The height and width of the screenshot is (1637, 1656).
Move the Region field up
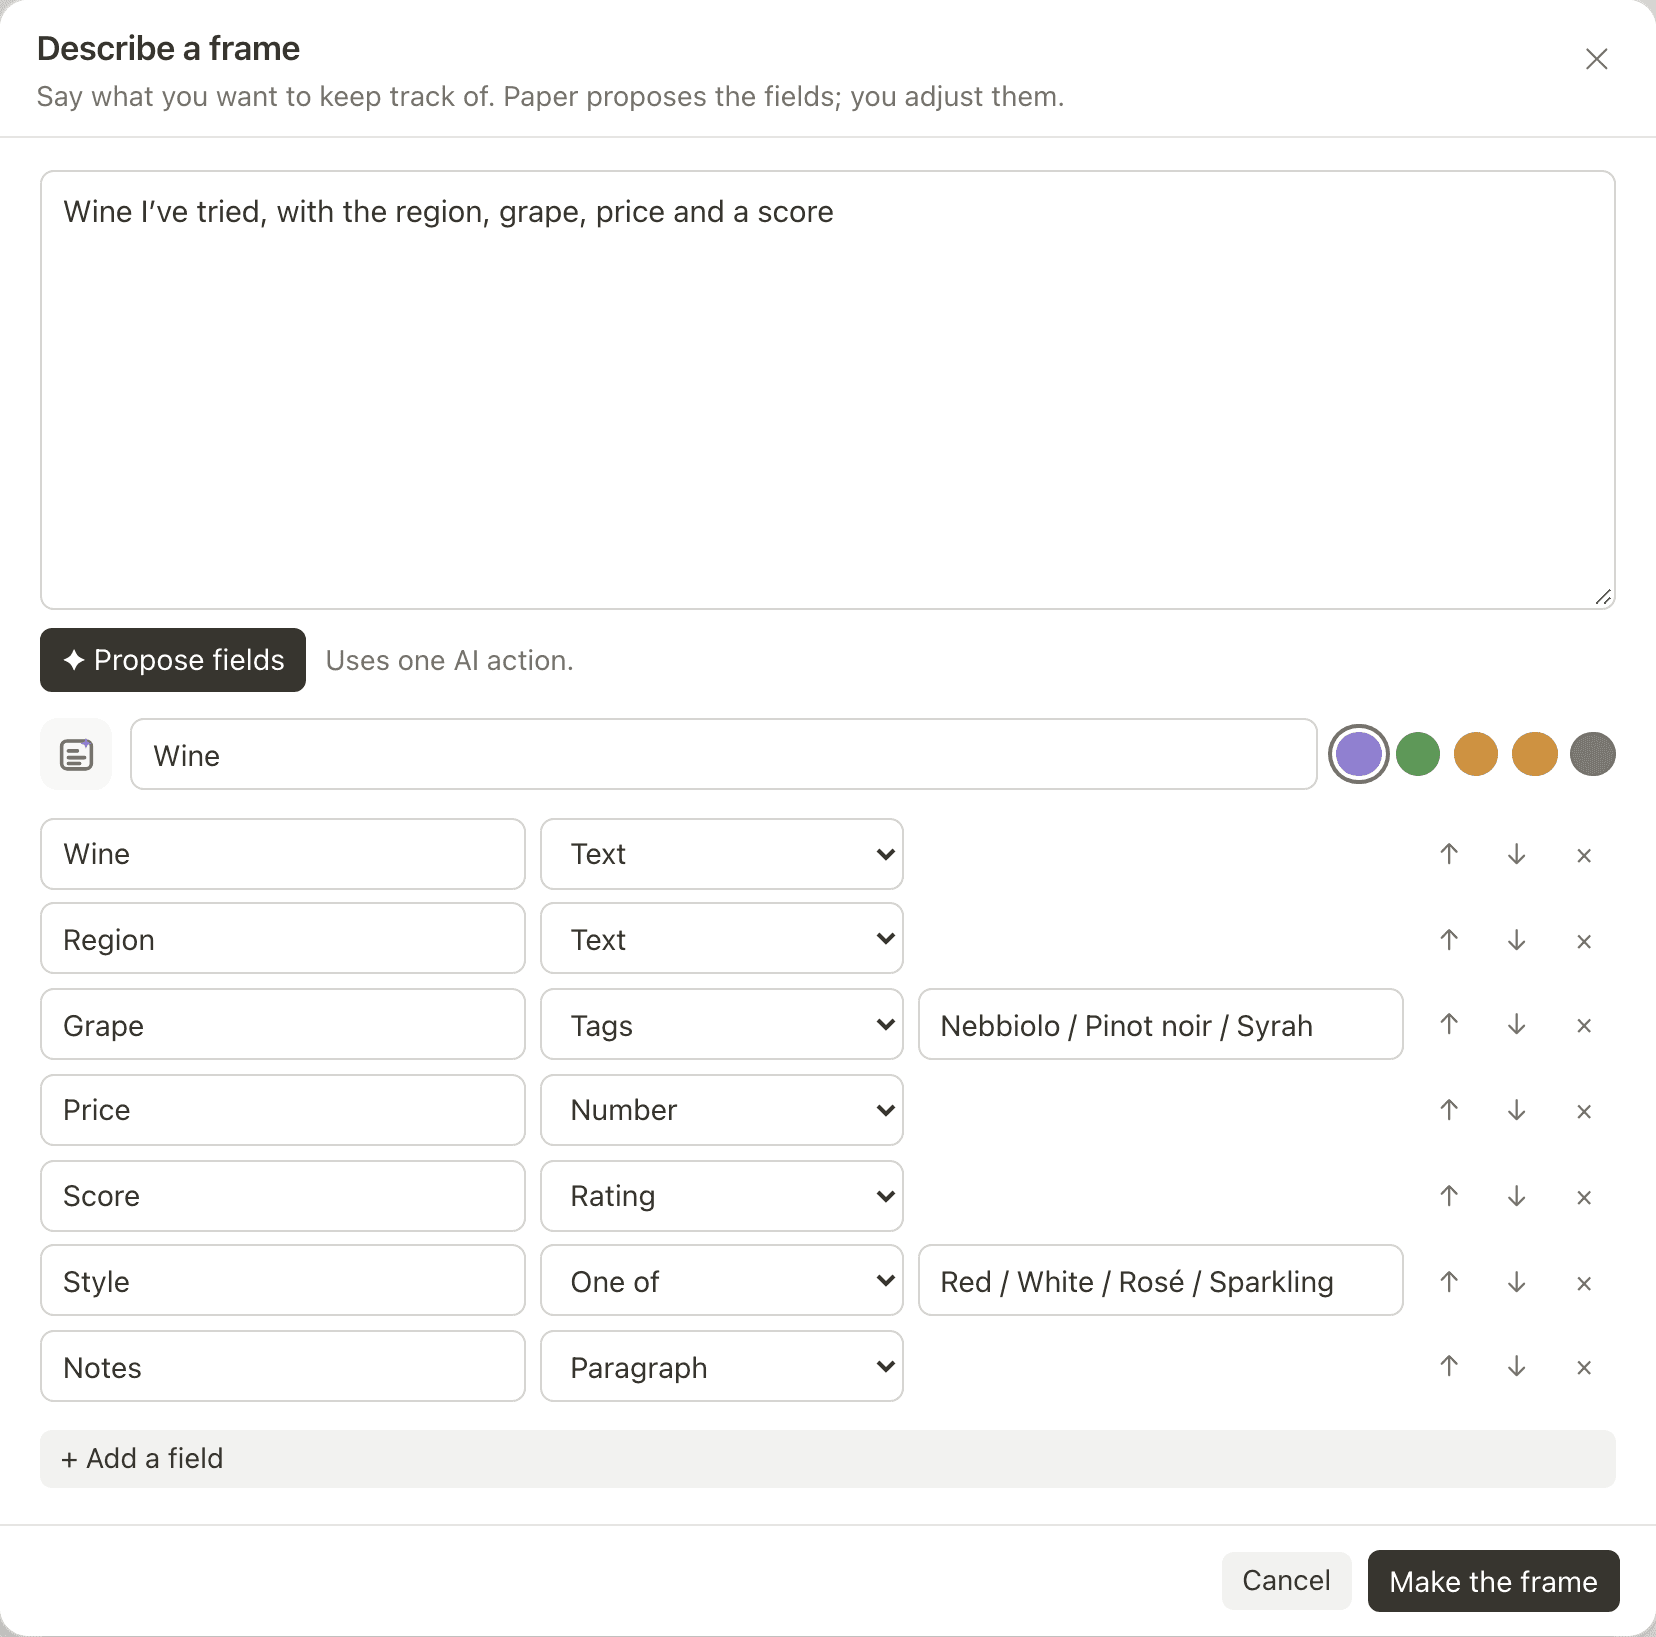point(1449,940)
